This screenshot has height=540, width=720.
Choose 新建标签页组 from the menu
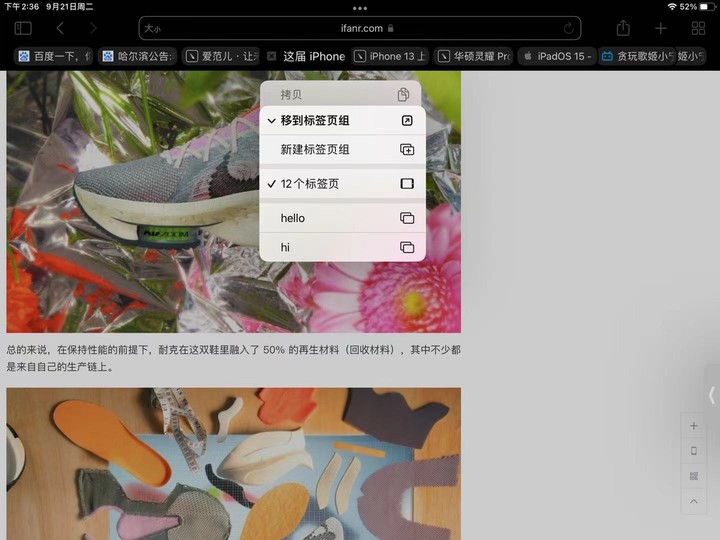pyautogui.click(x=342, y=150)
